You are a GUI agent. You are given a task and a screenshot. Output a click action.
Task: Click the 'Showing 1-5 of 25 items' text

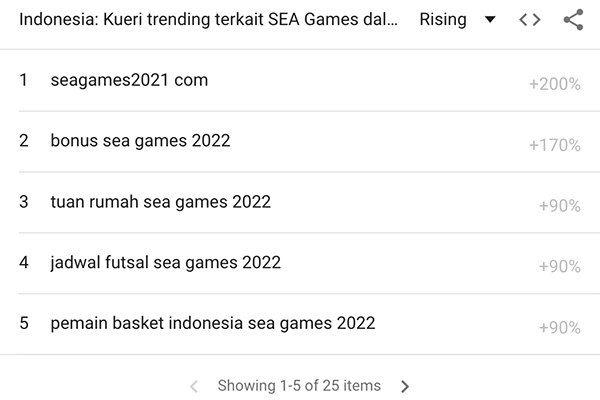(x=299, y=386)
